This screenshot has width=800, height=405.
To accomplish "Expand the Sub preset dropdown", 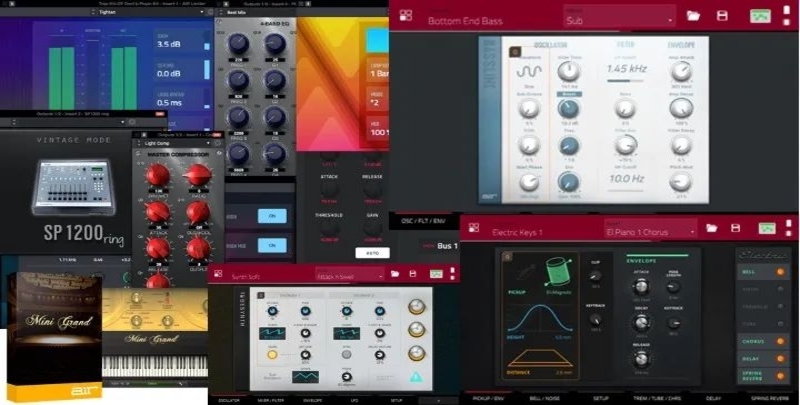I will click(619, 17).
